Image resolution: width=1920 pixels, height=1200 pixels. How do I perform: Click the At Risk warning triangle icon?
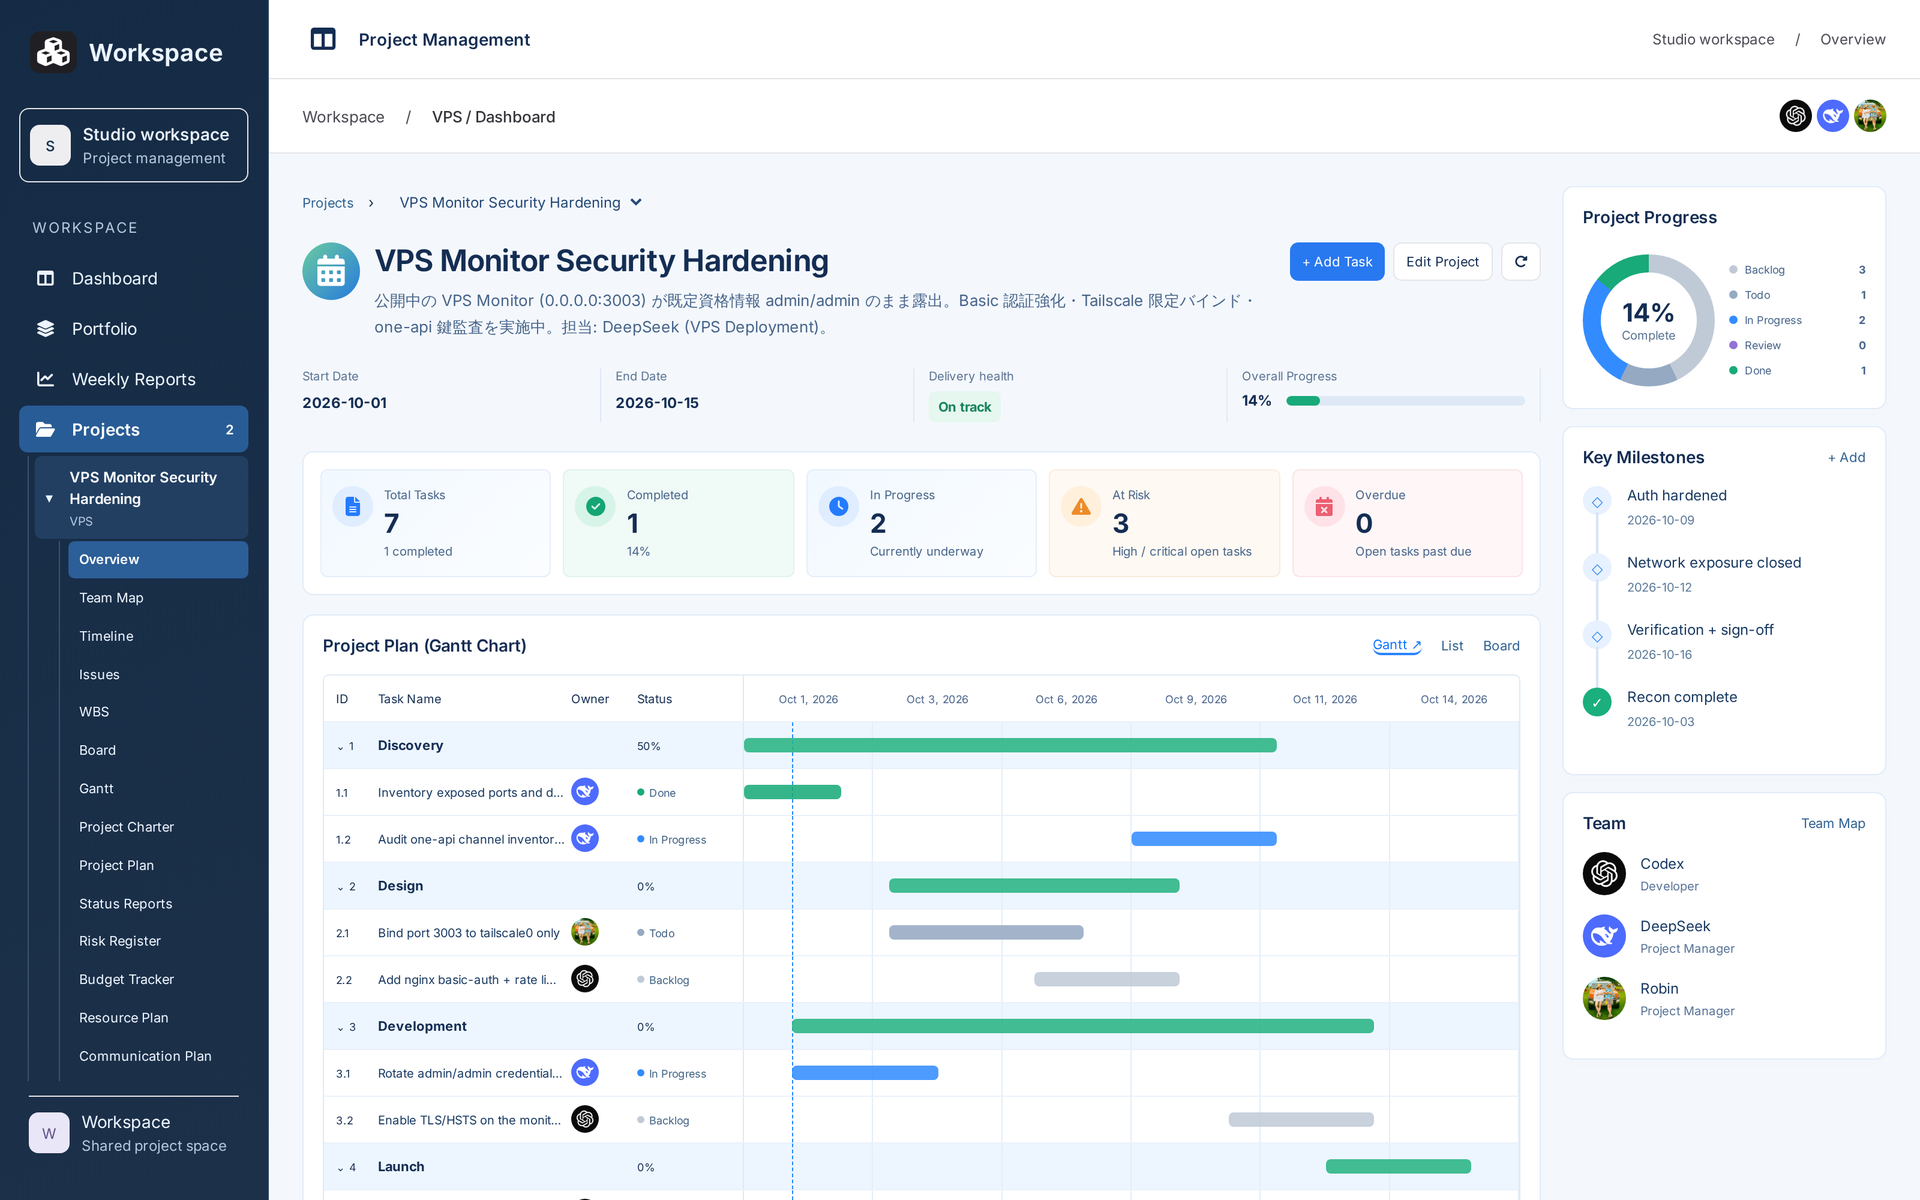point(1081,507)
